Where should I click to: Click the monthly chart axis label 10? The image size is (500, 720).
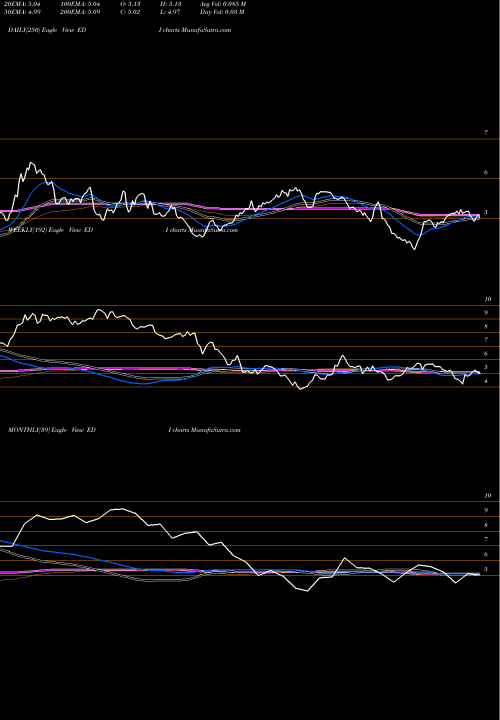pyautogui.click(x=488, y=496)
